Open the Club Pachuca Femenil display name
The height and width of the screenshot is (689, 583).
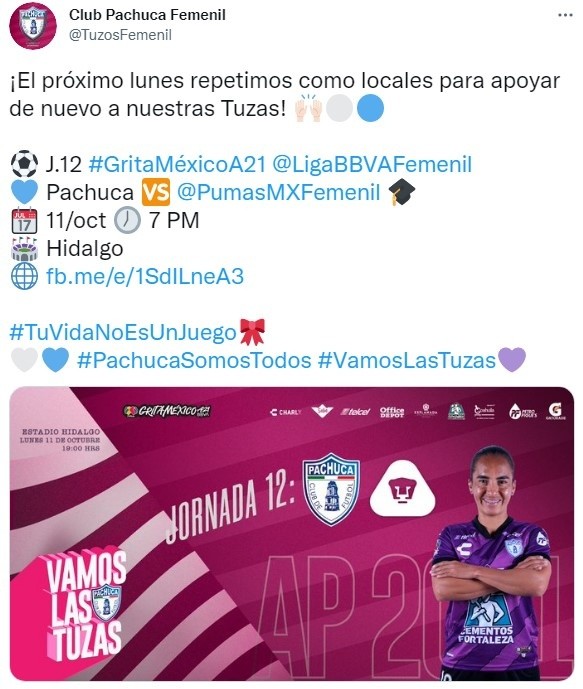[x=147, y=15]
